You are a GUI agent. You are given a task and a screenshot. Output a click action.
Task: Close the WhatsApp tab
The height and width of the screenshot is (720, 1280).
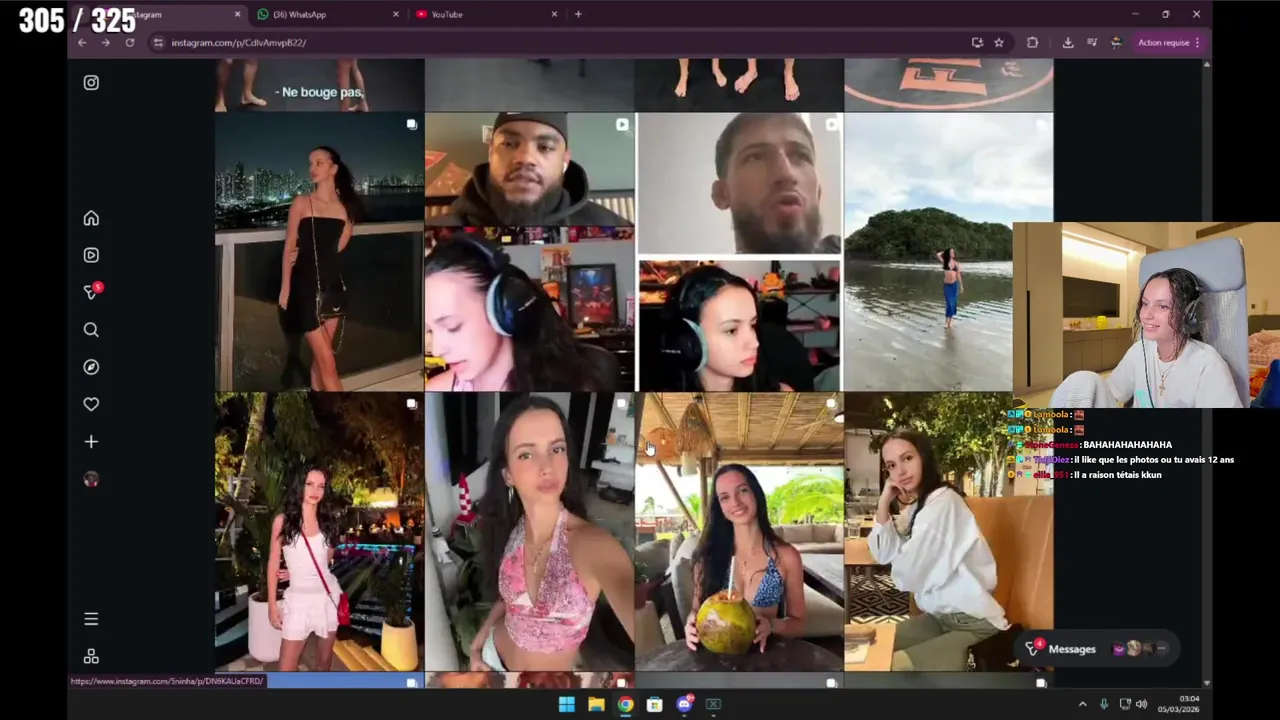pos(396,14)
